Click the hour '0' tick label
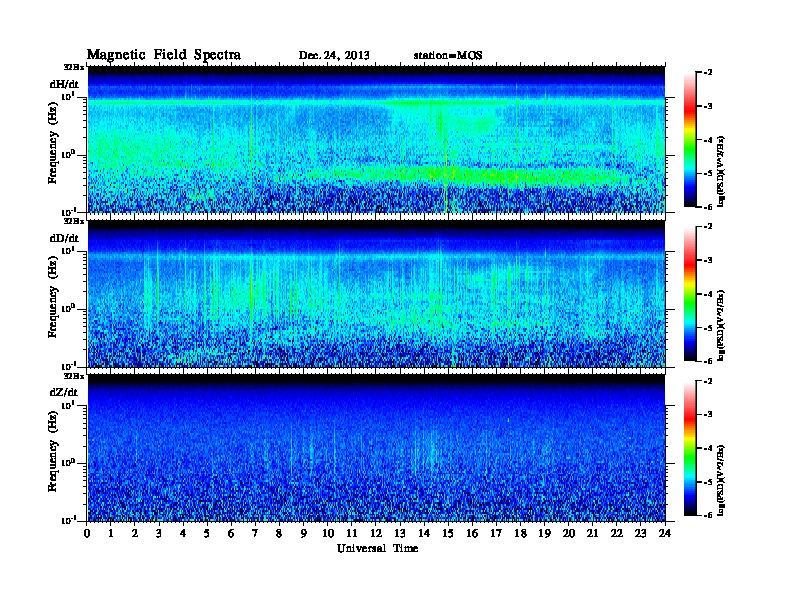Viewport: 792px width, 612px height. [87, 533]
